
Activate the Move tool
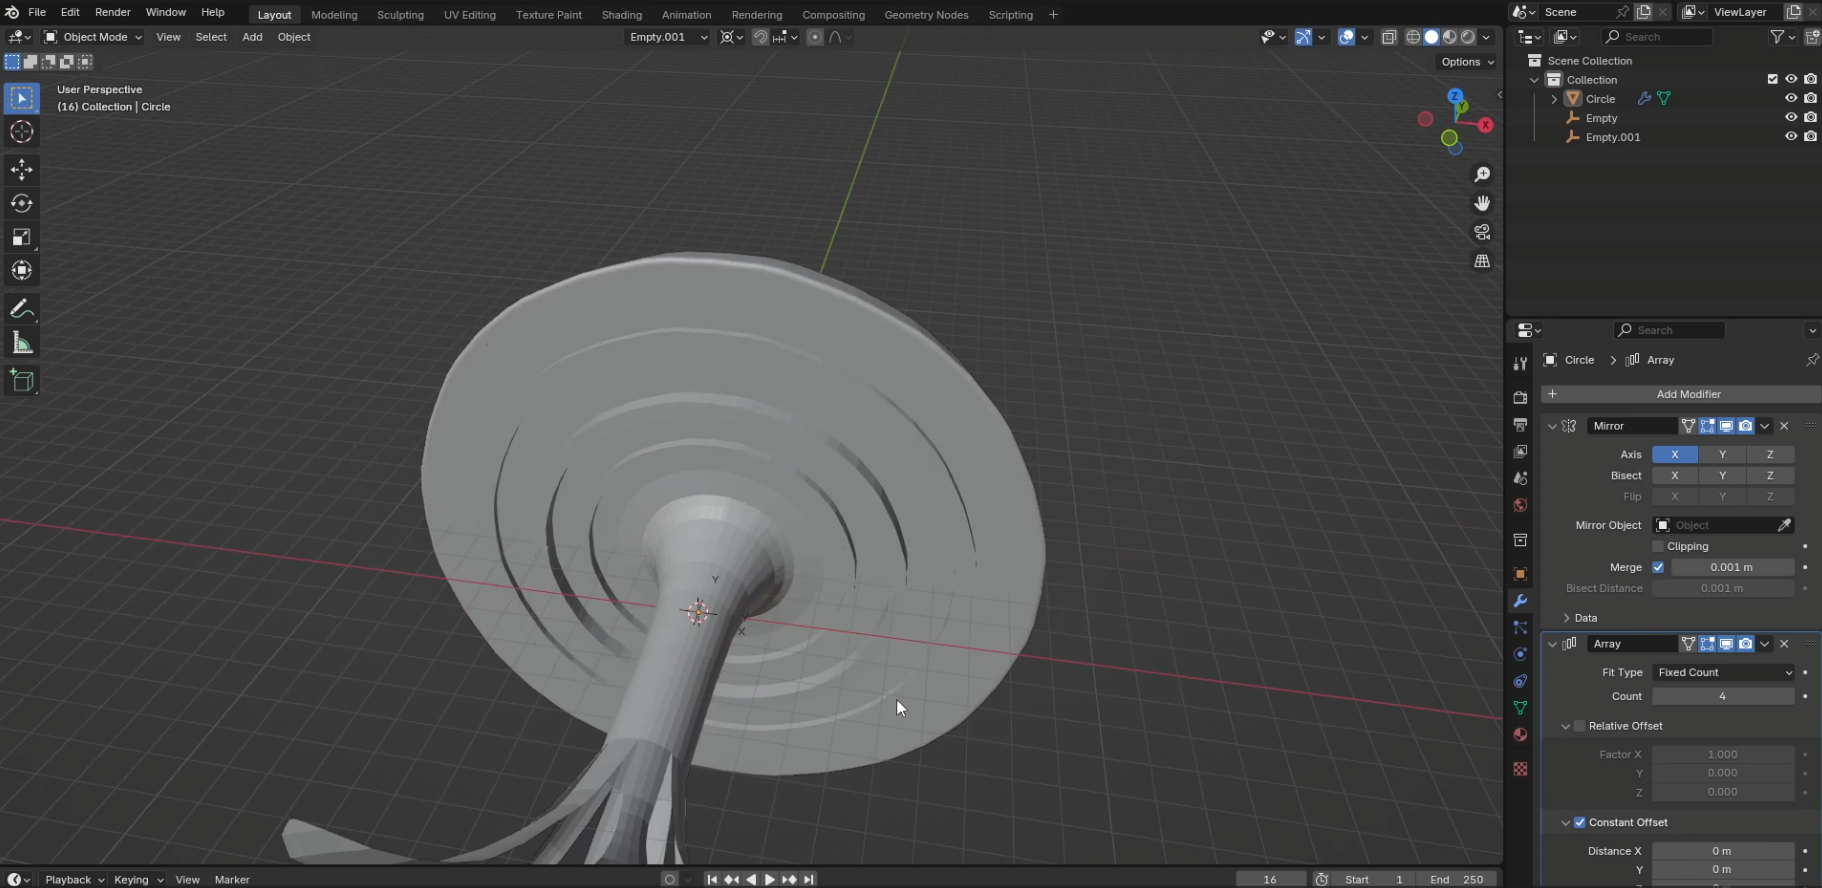(x=22, y=170)
